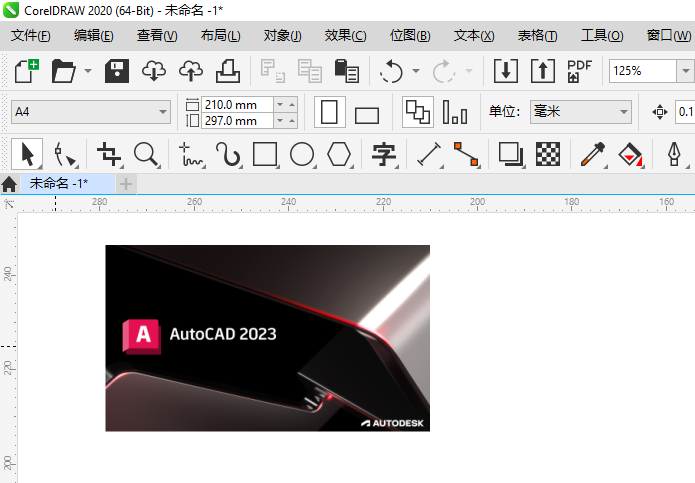
Task: Open the 编辑(E) menu
Action: 94,35
